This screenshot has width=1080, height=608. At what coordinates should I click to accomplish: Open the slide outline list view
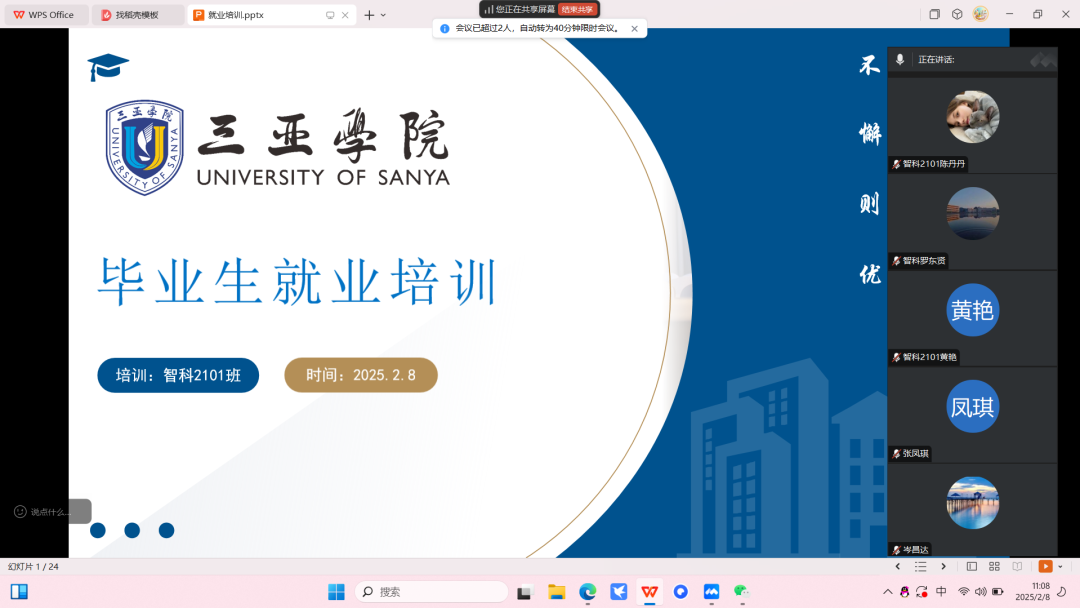pos(920,566)
